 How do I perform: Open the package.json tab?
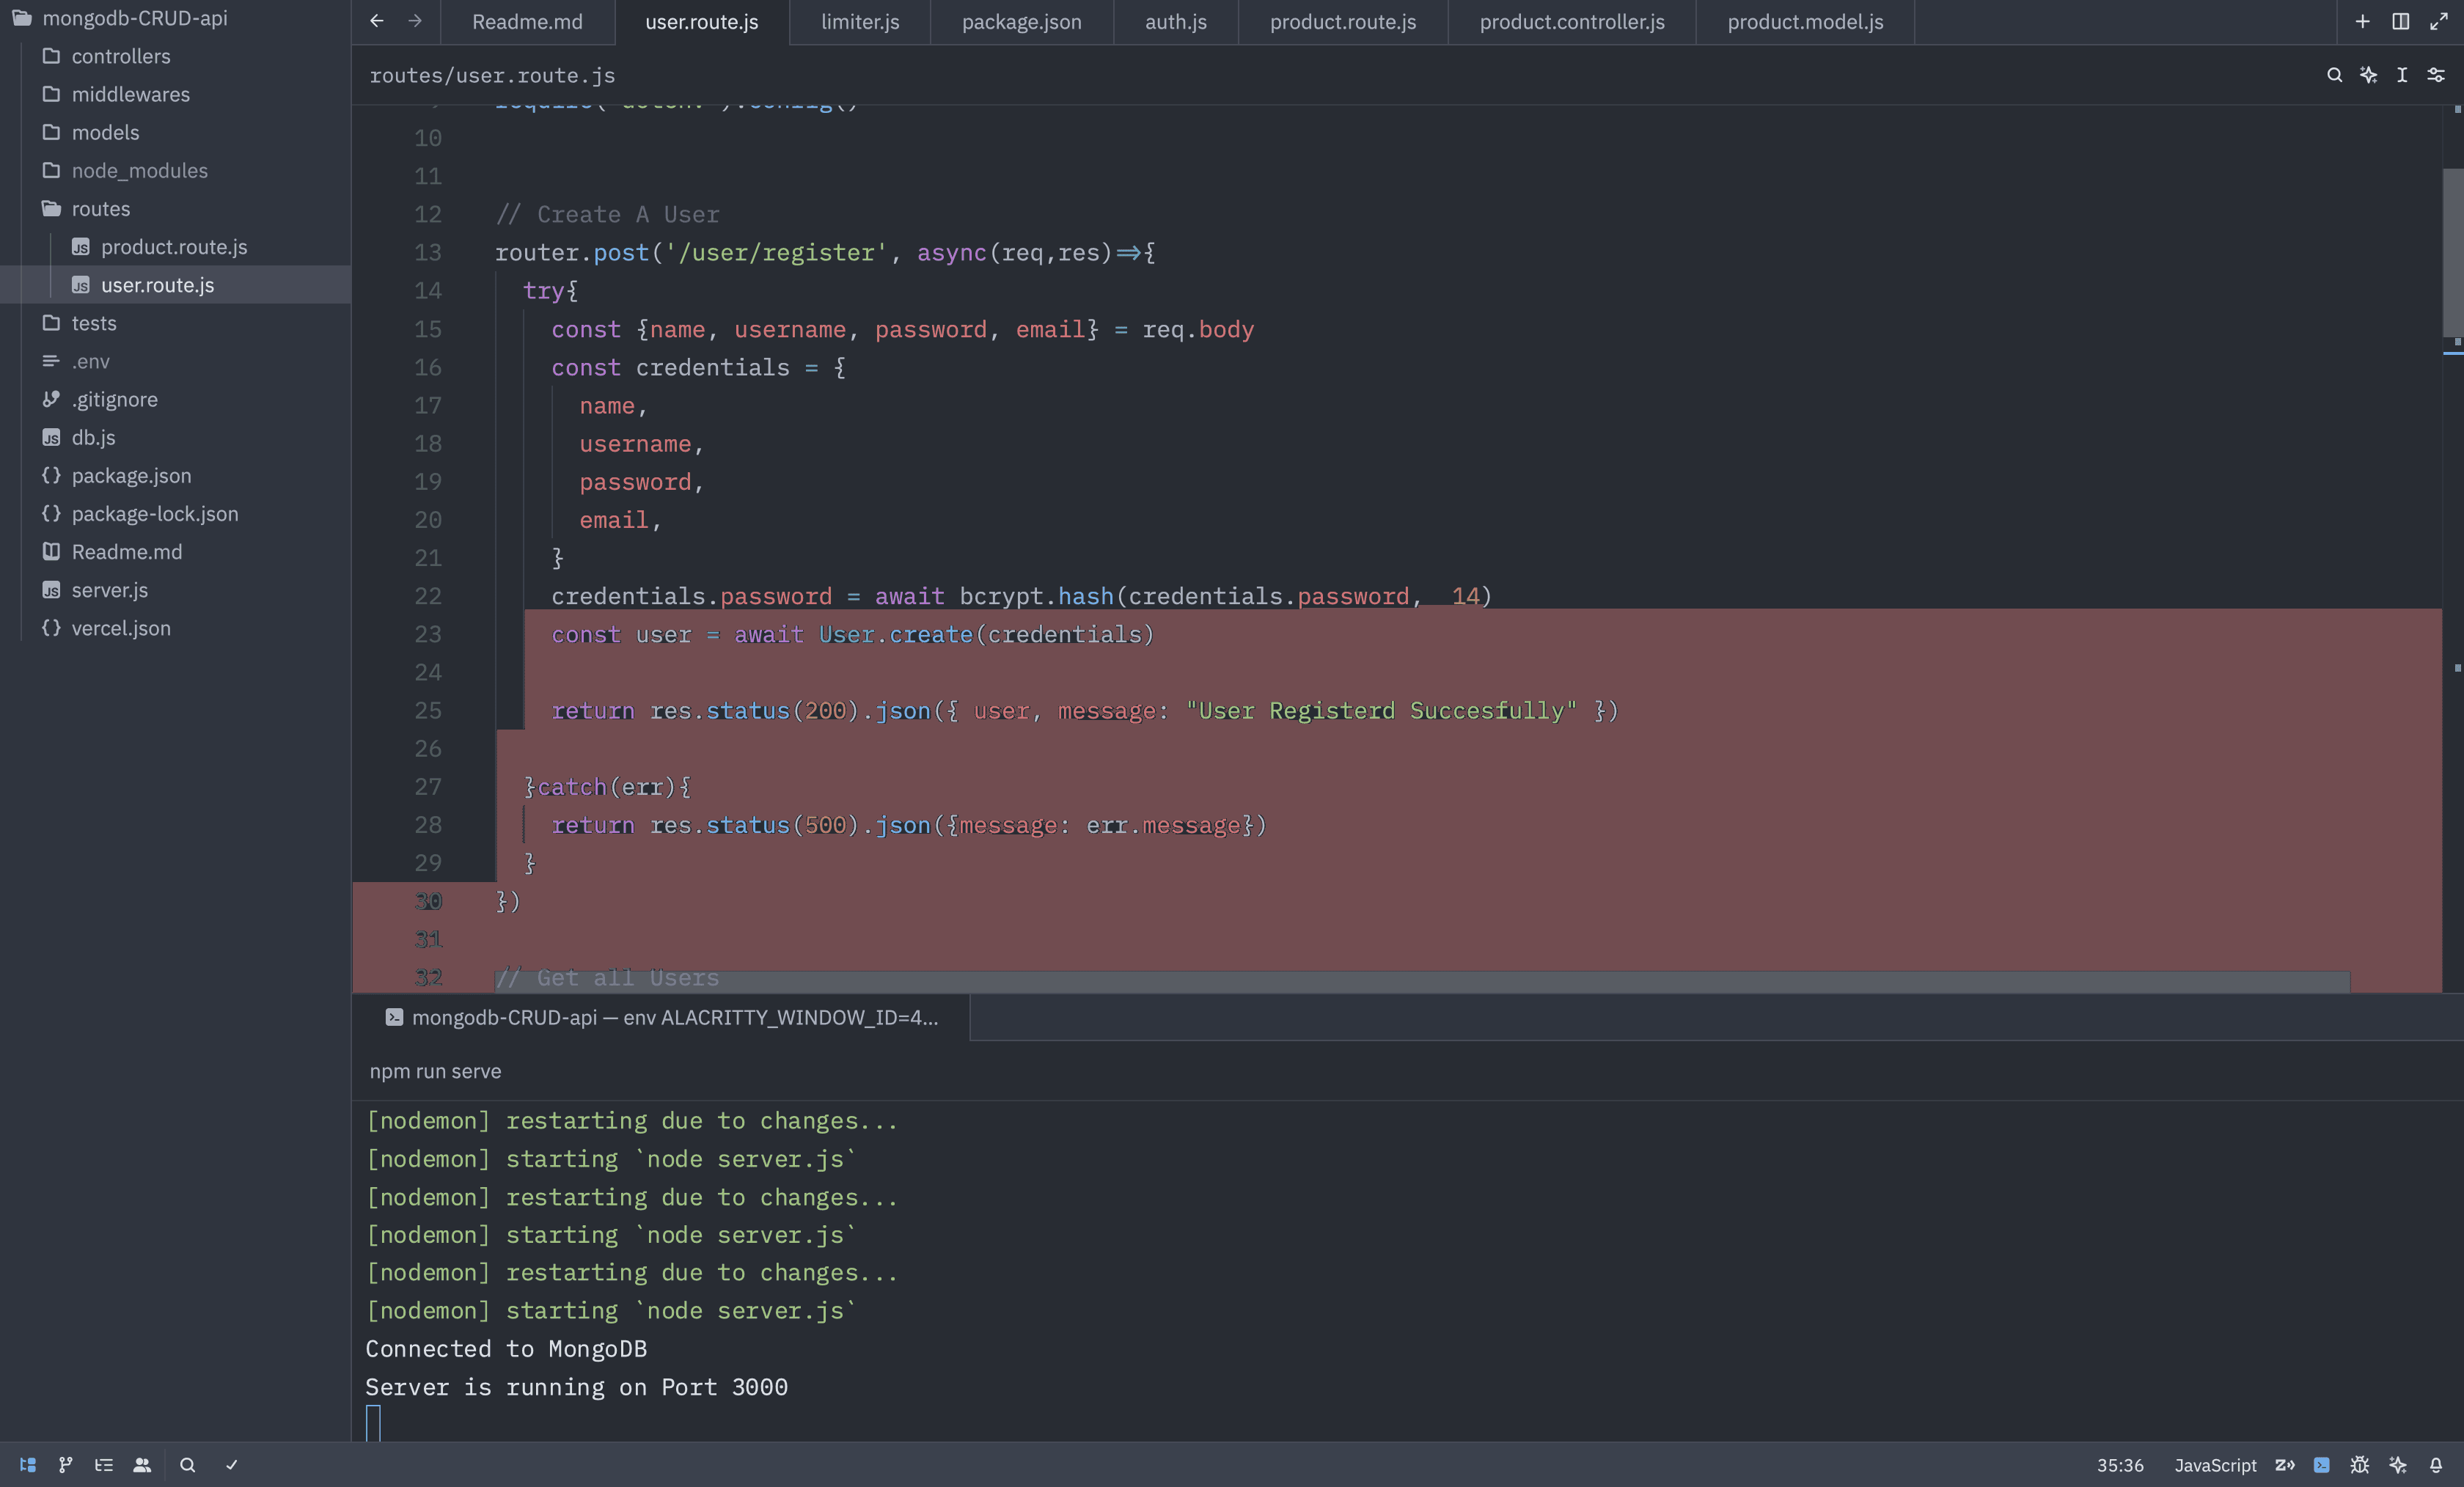[1022, 22]
